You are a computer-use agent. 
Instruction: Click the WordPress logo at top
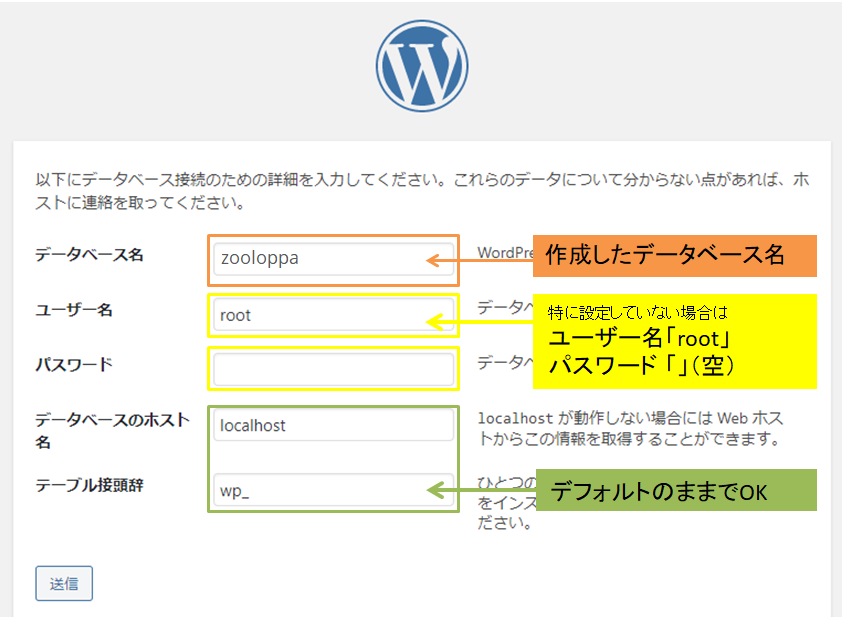click(x=422, y=66)
